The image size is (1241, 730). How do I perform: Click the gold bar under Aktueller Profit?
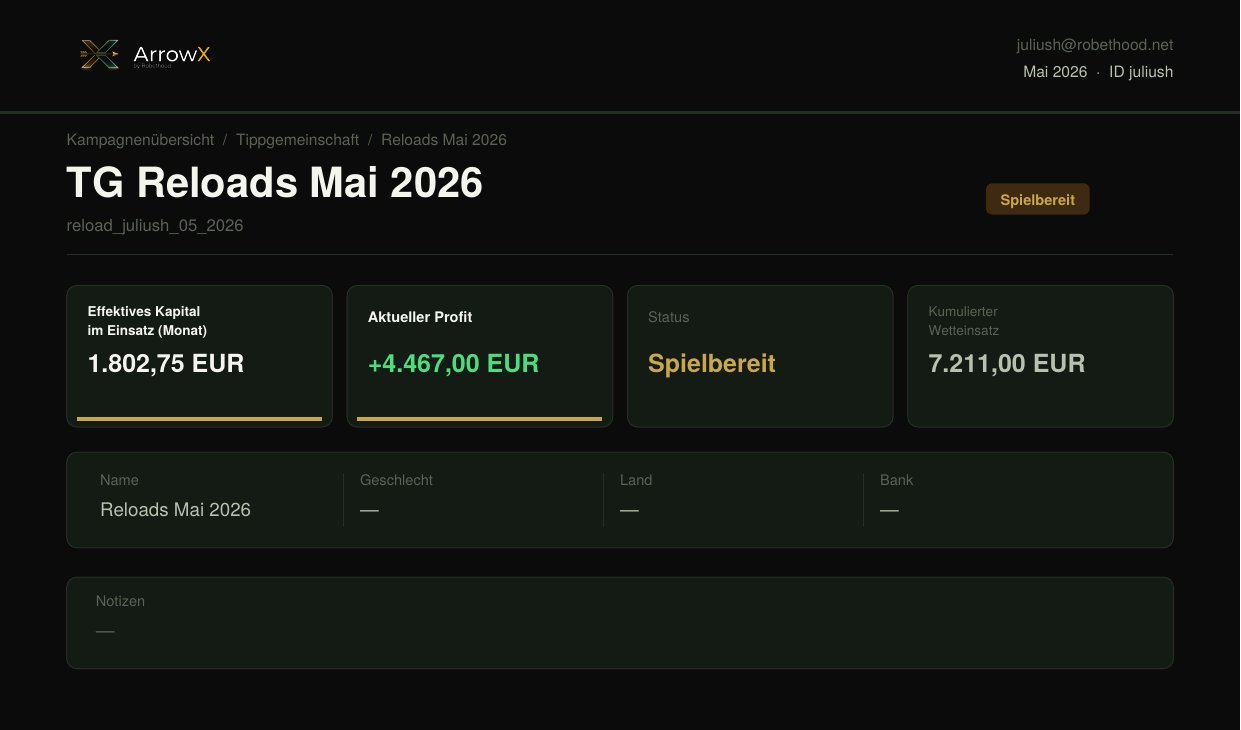click(480, 419)
